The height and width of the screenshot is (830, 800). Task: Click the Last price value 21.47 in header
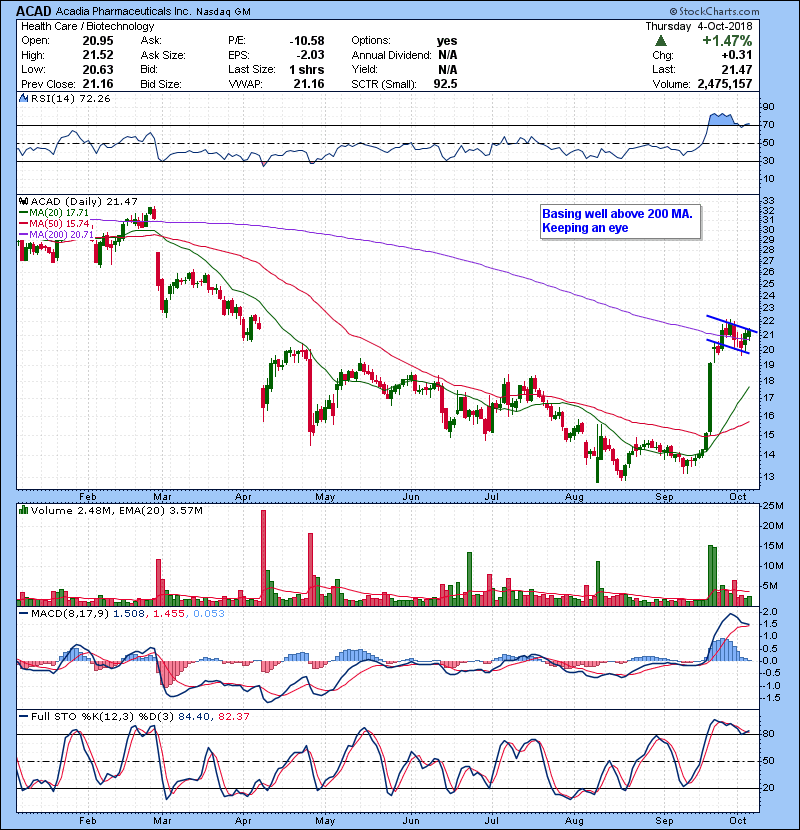737,69
